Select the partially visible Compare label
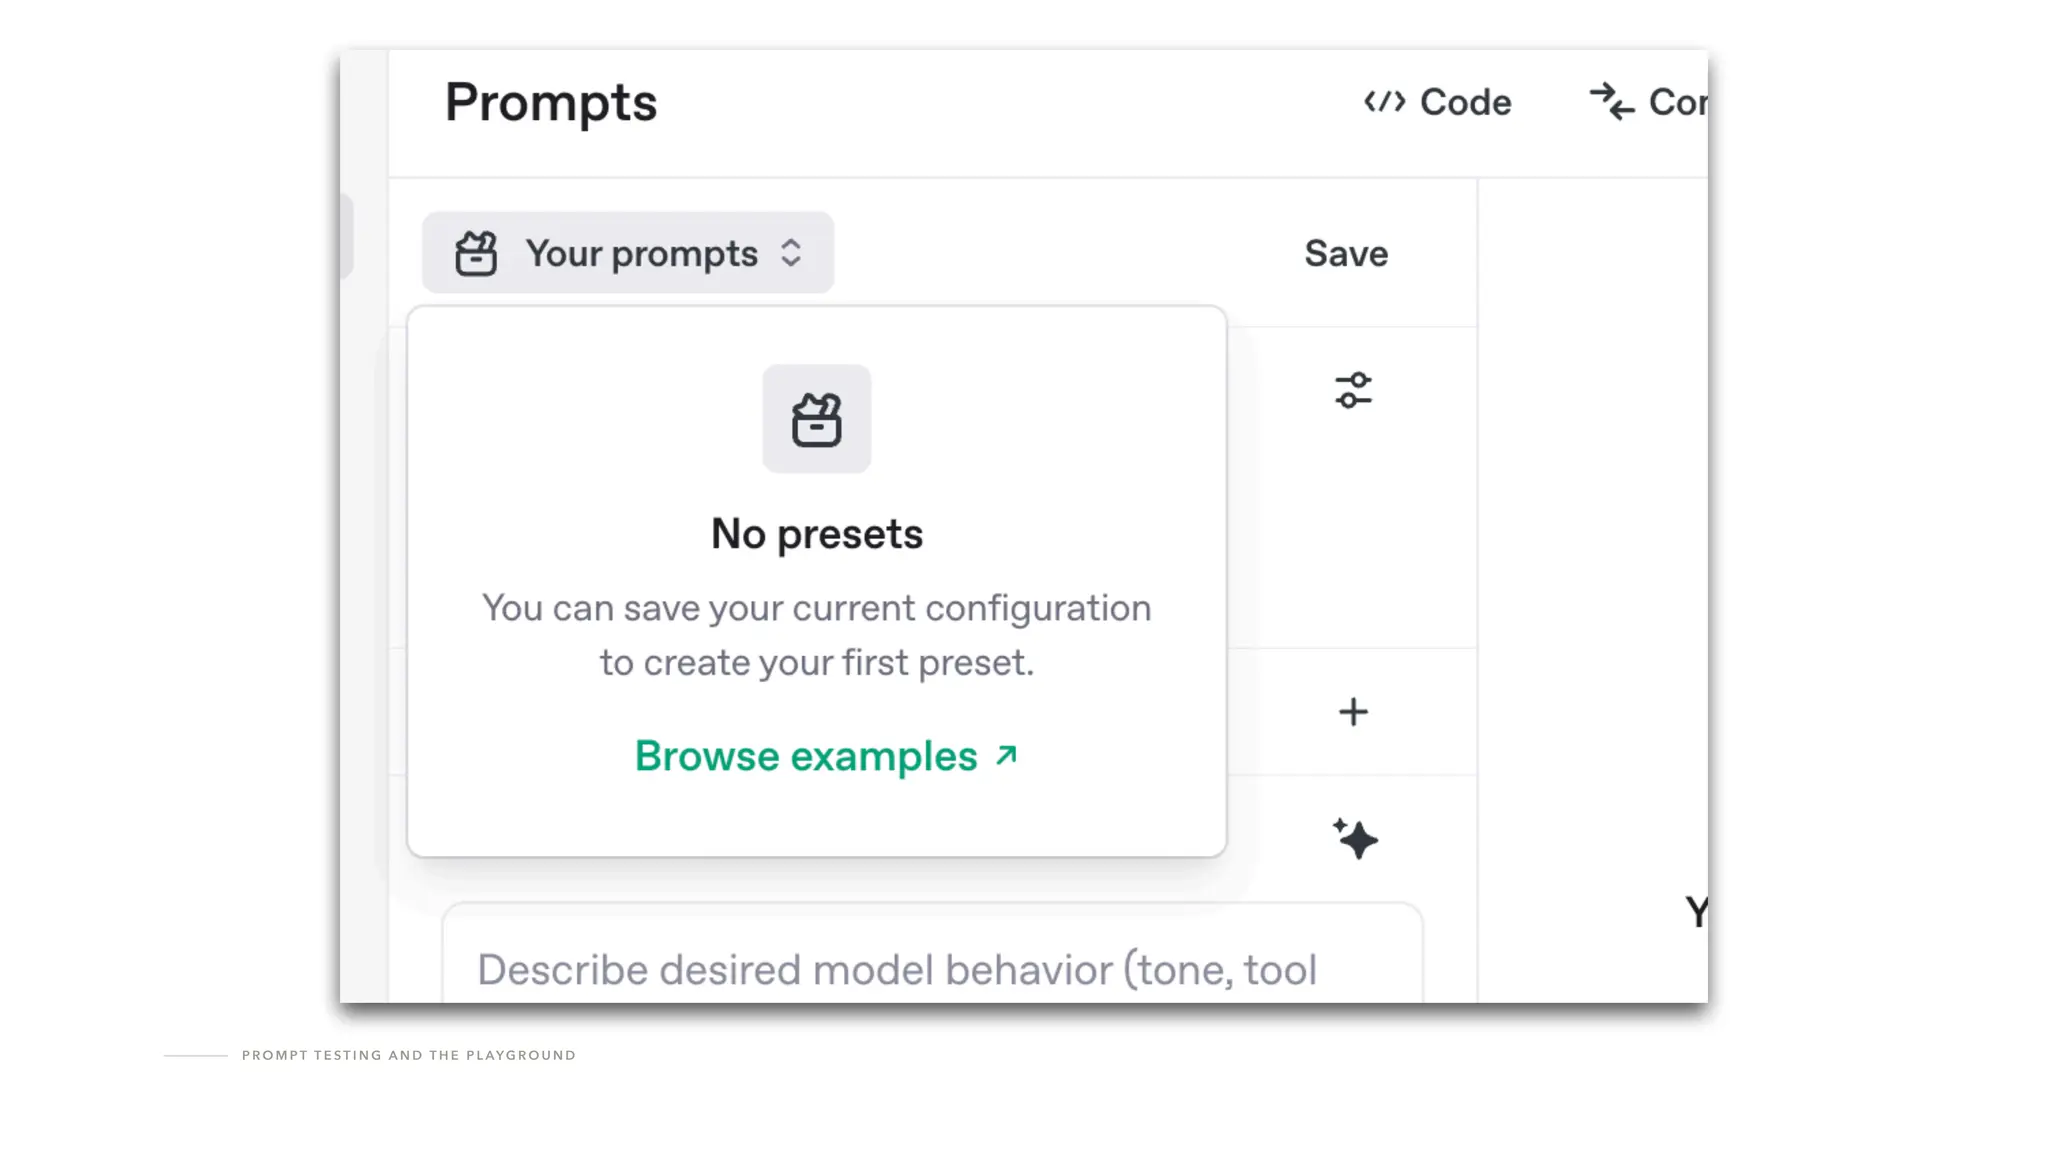 [1677, 102]
